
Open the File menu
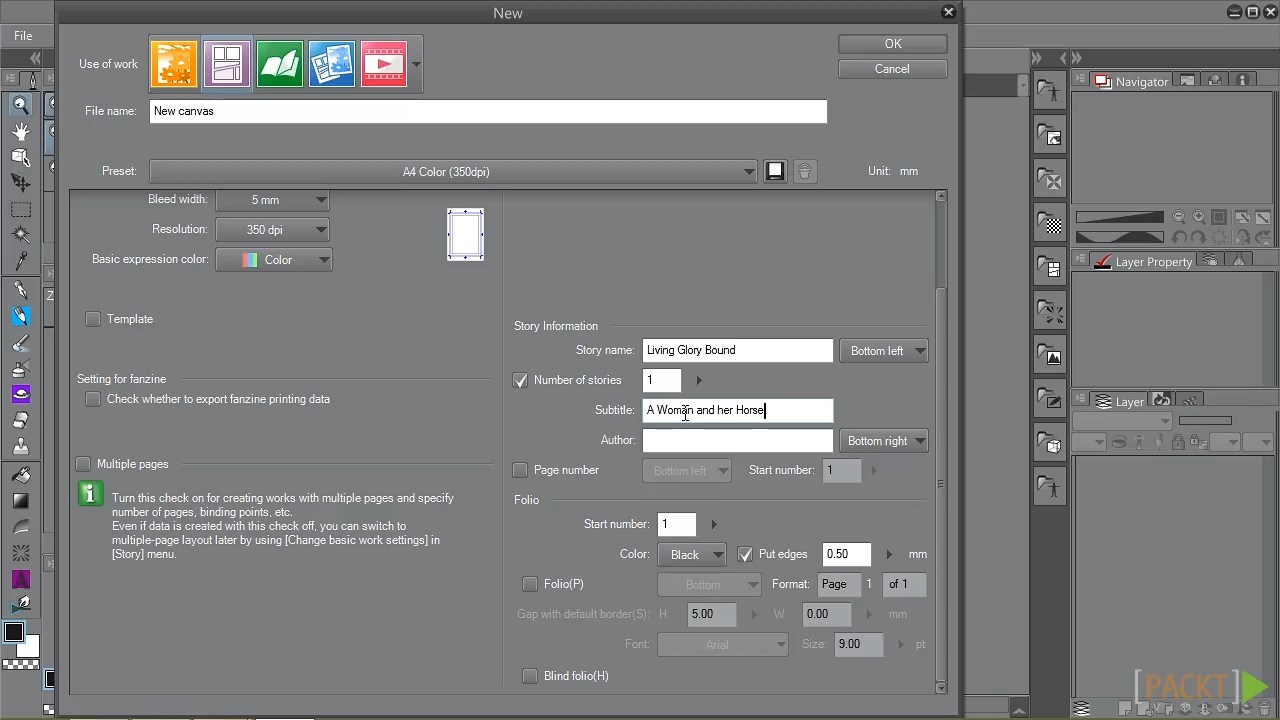coord(23,36)
